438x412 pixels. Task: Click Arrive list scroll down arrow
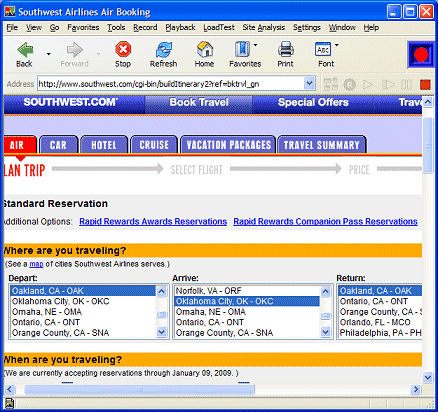[325, 332]
